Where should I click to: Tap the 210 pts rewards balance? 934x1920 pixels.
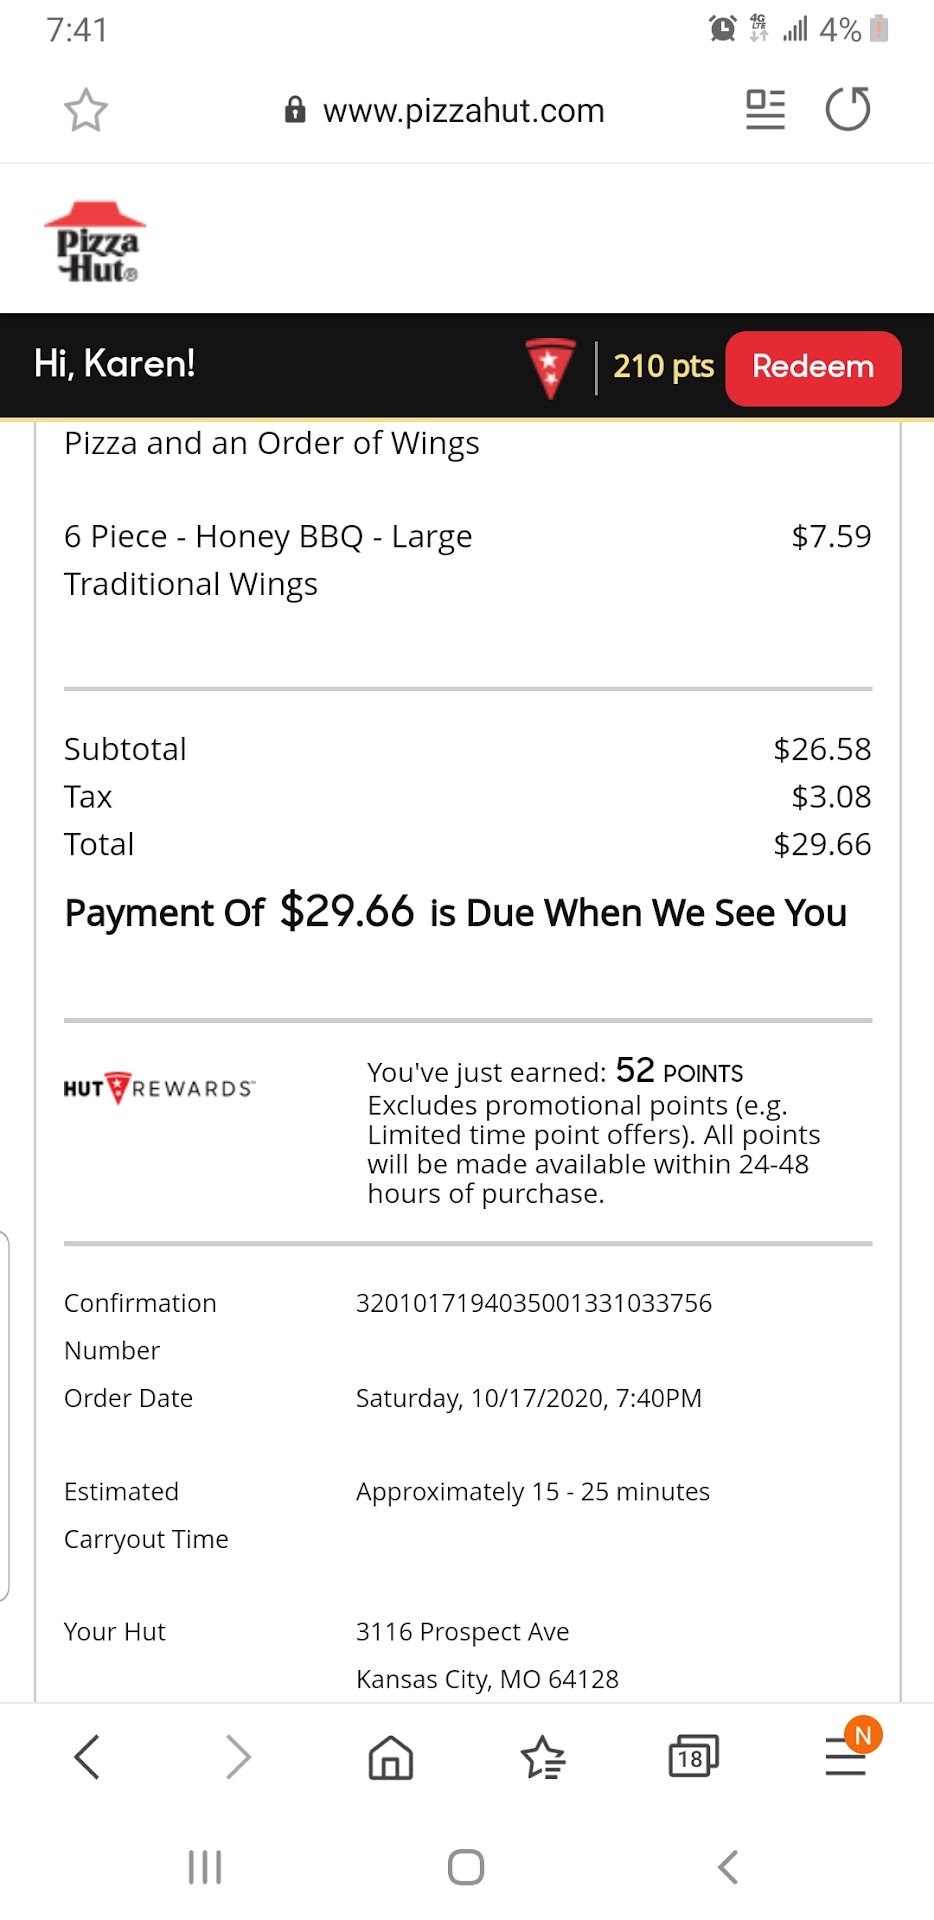click(663, 366)
